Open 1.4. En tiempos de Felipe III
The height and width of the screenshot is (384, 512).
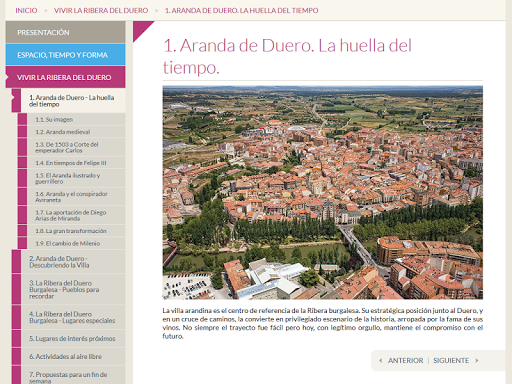pyautogui.click(x=72, y=163)
